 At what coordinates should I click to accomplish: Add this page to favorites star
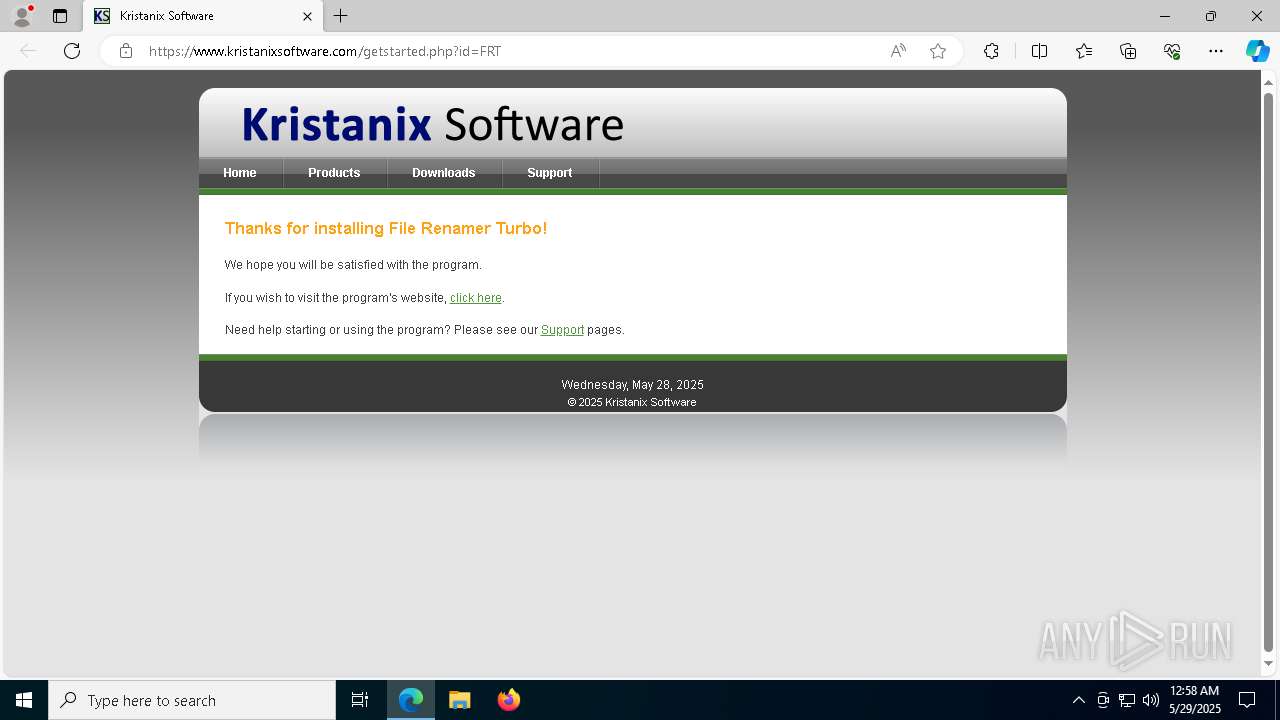(938, 51)
